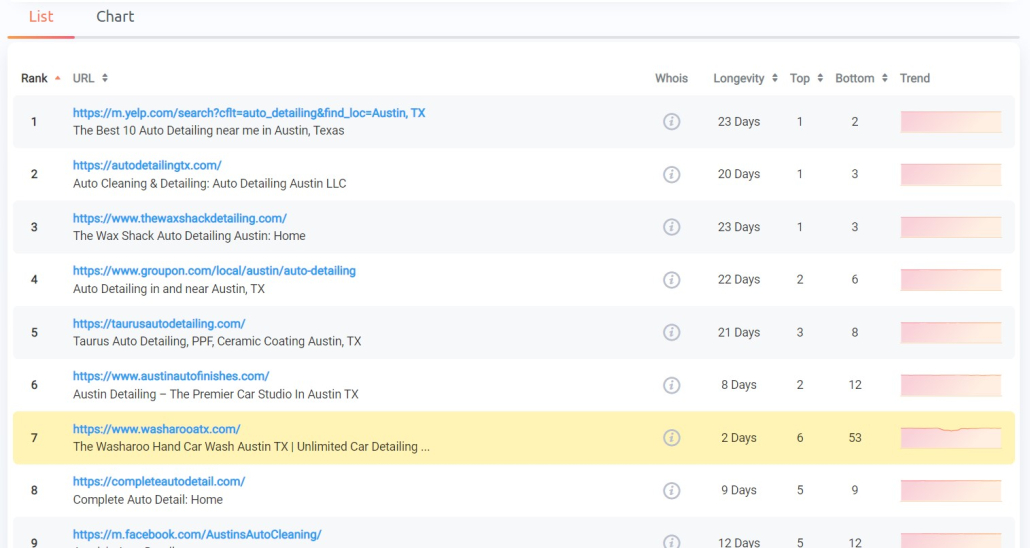Image resolution: width=1030 pixels, height=548 pixels.
Task: Select rank number 7 in the highlighted row
Action: [x=34, y=438]
